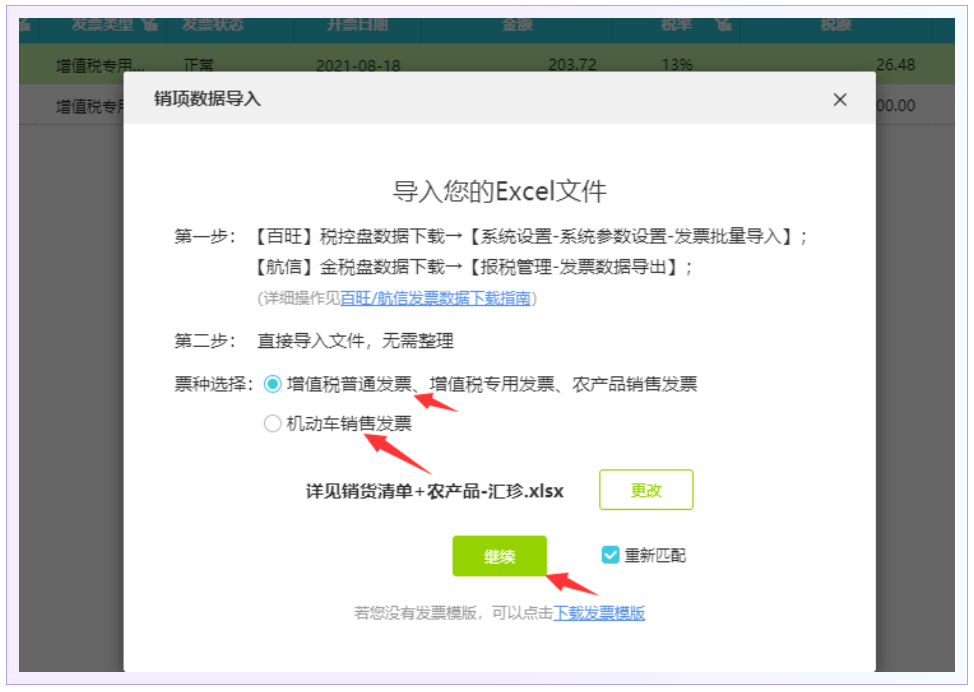Uncheck the 重新匹配 checkbox
The image size is (974, 692).
(x=611, y=555)
